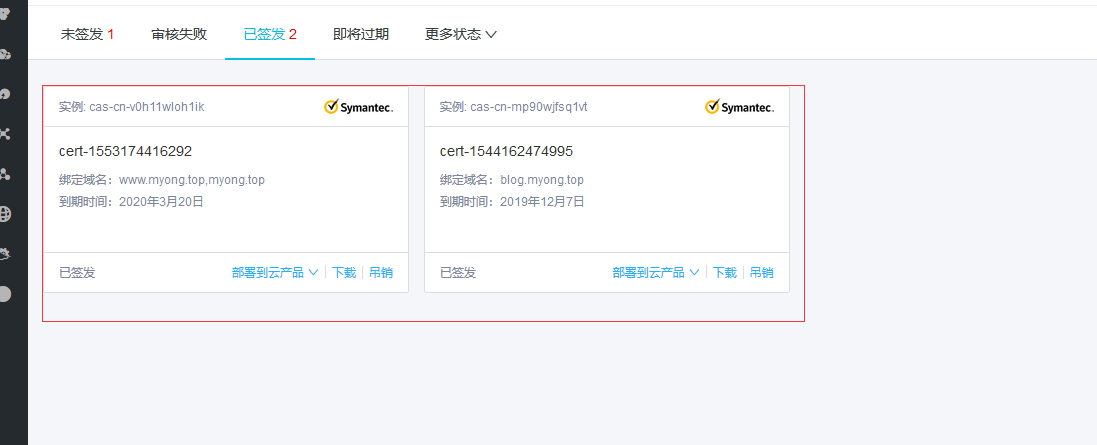Image resolution: width=1097 pixels, height=445 pixels.
Task: Click 下载 for the blog.myong.top certificate
Action: 725,273
